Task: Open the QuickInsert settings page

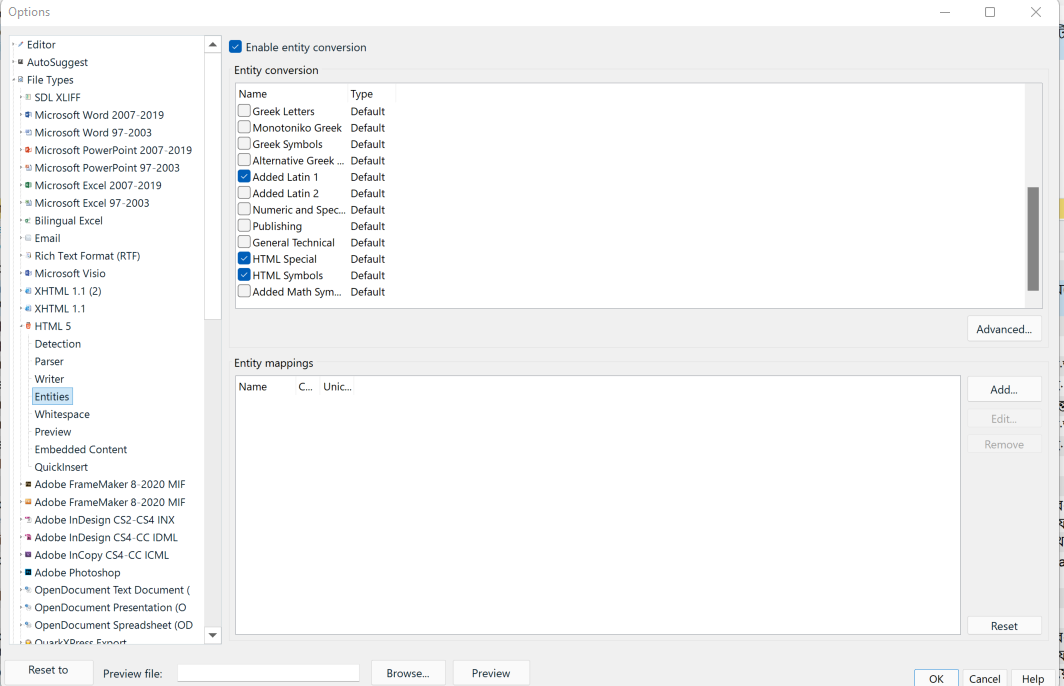Action: click(61, 467)
